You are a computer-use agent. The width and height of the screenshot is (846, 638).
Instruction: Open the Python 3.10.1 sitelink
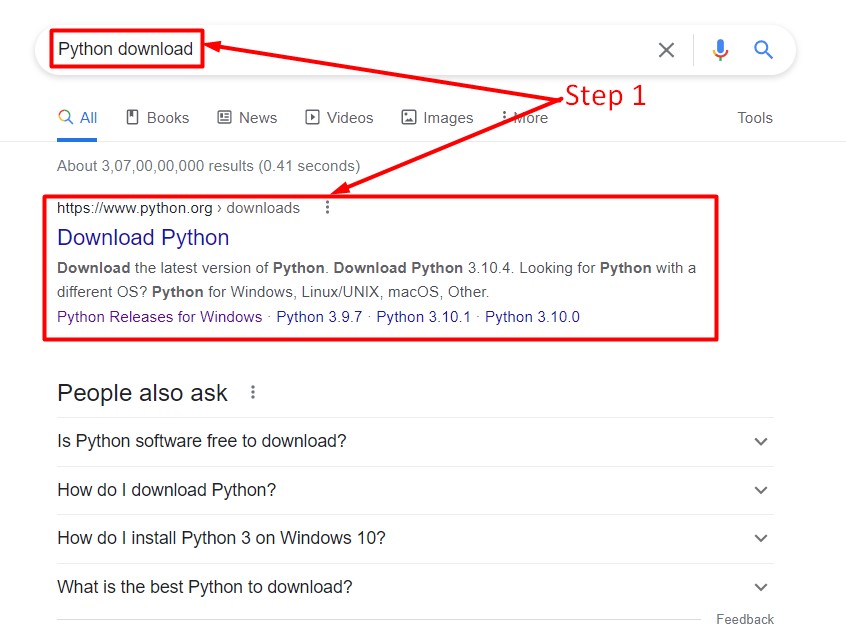[x=424, y=317]
